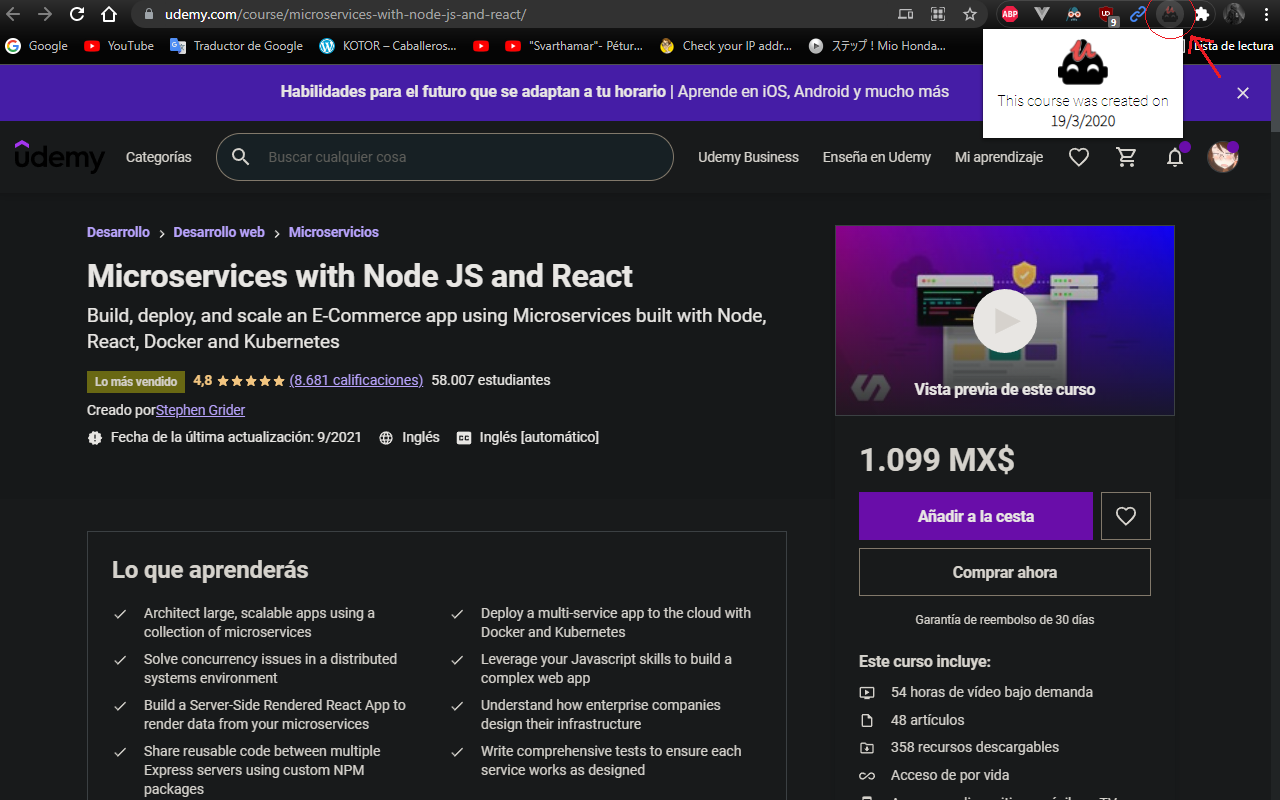This screenshot has width=1280, height=800.
Task: Open the Adblock Plus extension icon
Action: tap(1010, 14)
